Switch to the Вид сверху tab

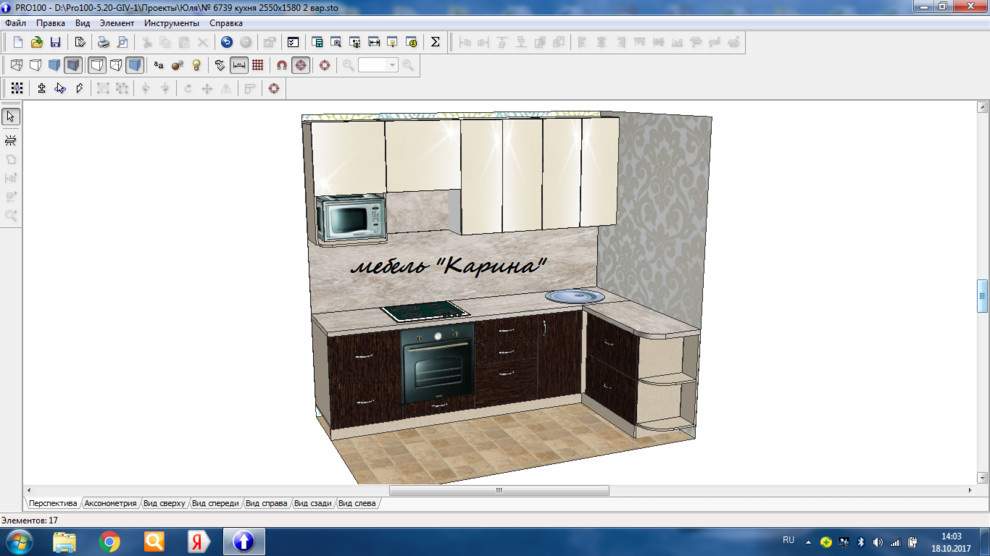pyautogui.click(x=164, y=503)
